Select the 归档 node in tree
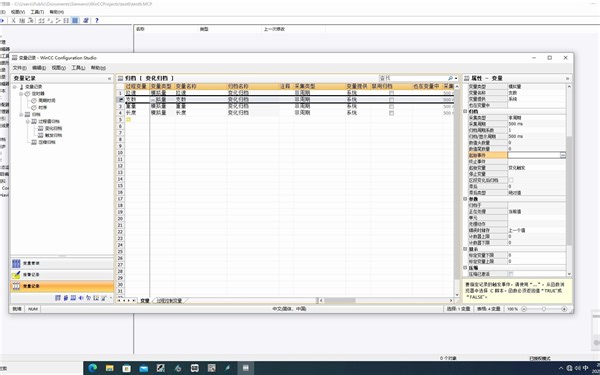Screen dimensions: 600x375 [x=33, y=114]
